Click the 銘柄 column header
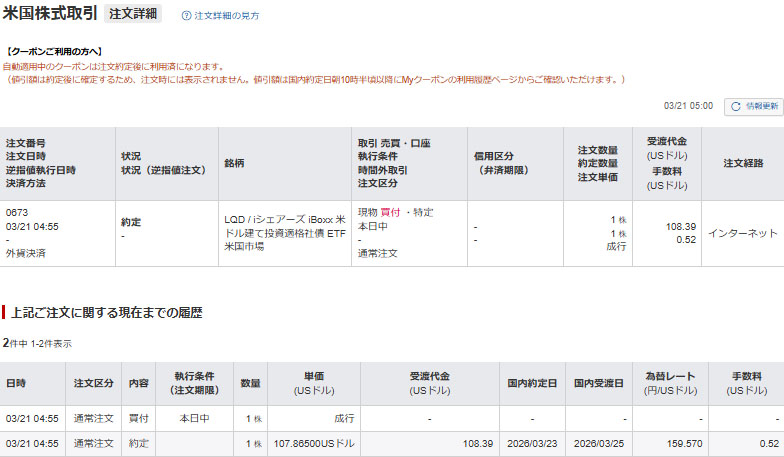Image resolution: width=784 pixels, height=457 pixels. click(x=235, y=163)
